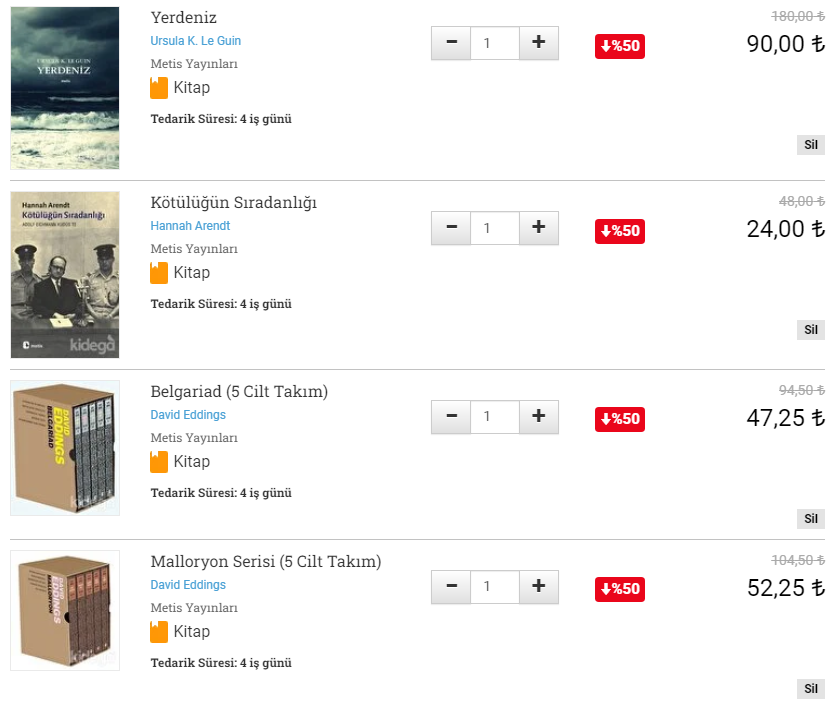Open the Belgariad (5 Cilt Takım) title
The image size is (834, 701).
click(x=239, y=391)
